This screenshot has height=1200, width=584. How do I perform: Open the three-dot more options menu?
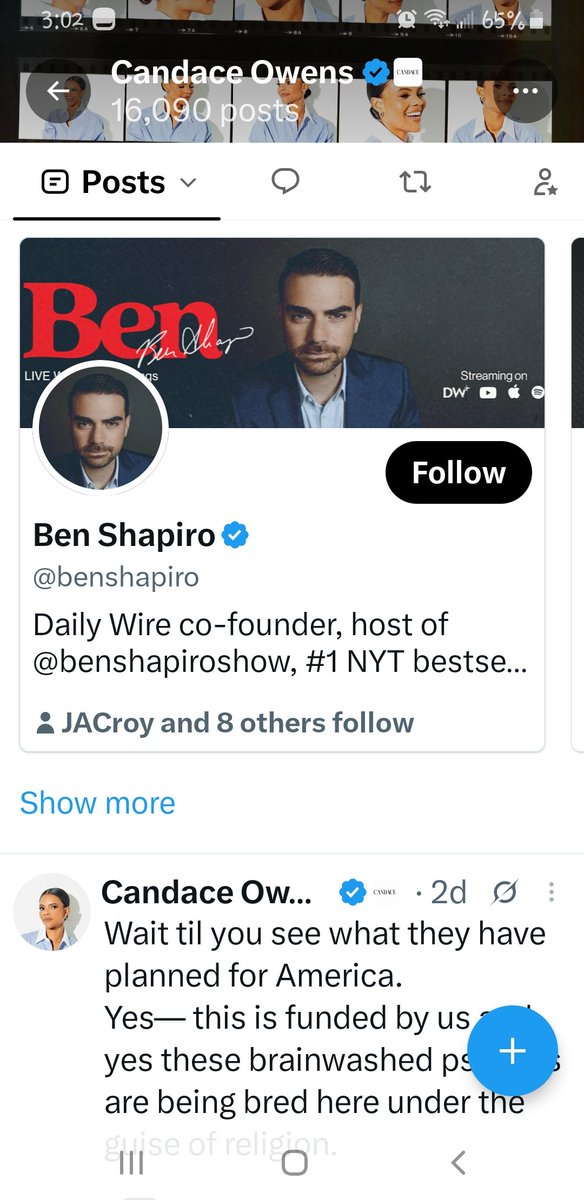pos(525,91)
